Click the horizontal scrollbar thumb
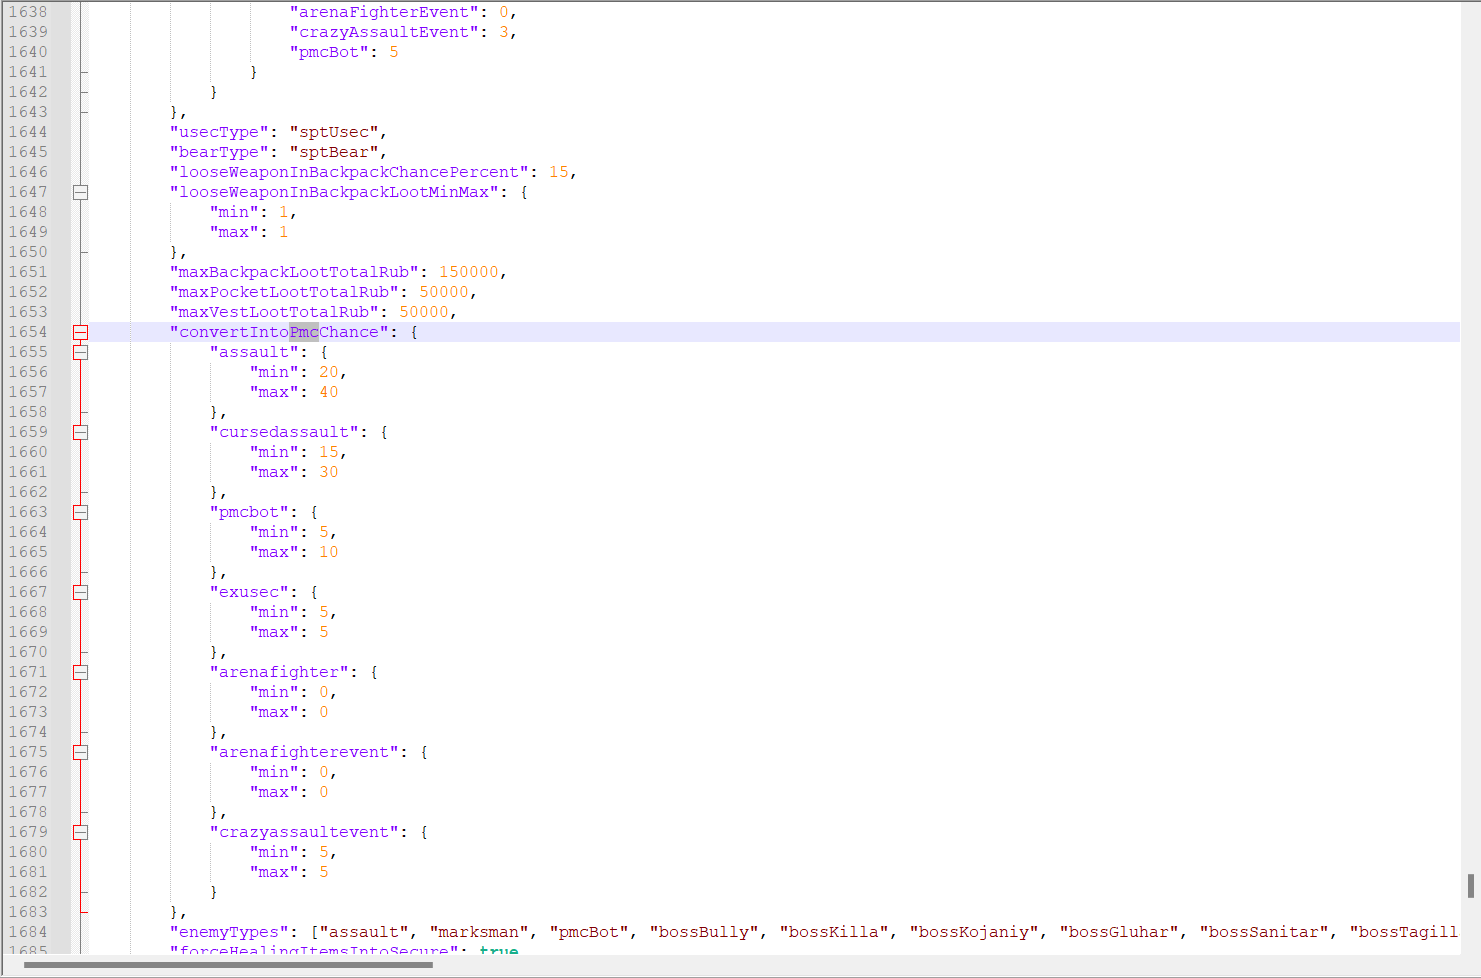This screenshot has height=978, width=1481. [x=228, y=965]
